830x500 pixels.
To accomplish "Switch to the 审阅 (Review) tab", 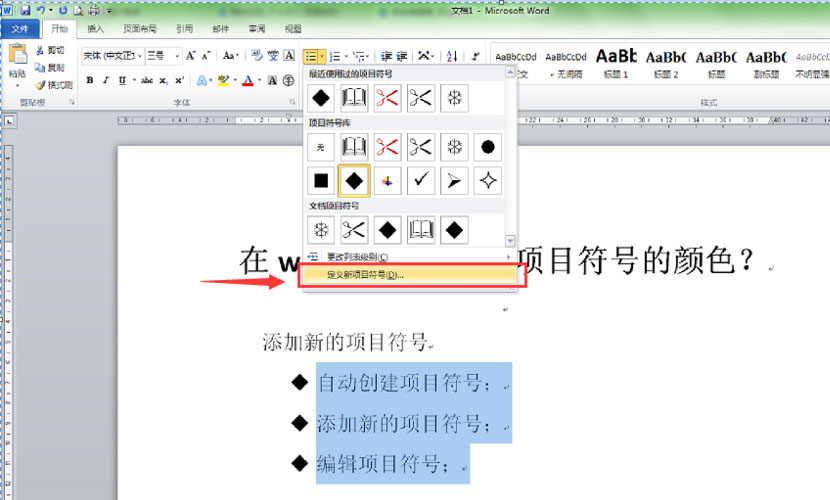I will [257, 29].
